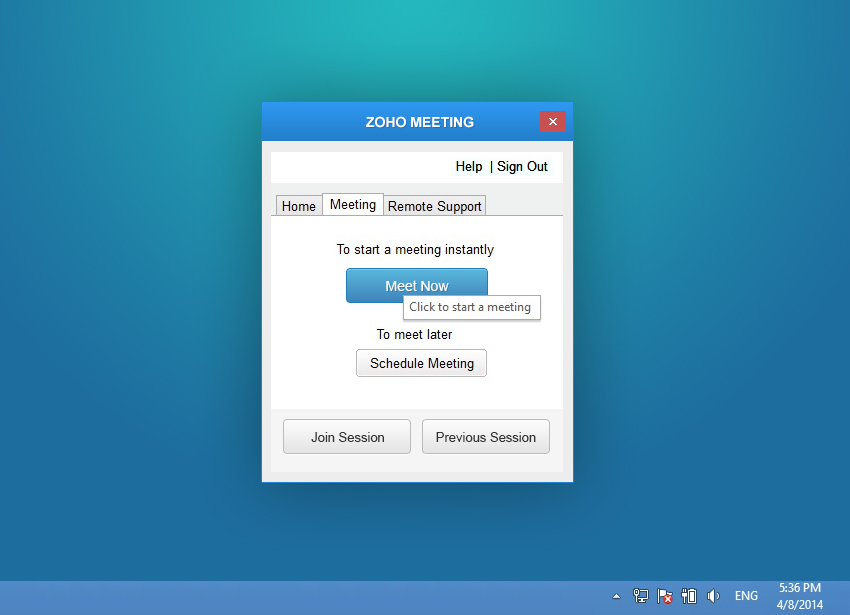Switch to the Home tab
850x615 pixels.
coord(299,206)
